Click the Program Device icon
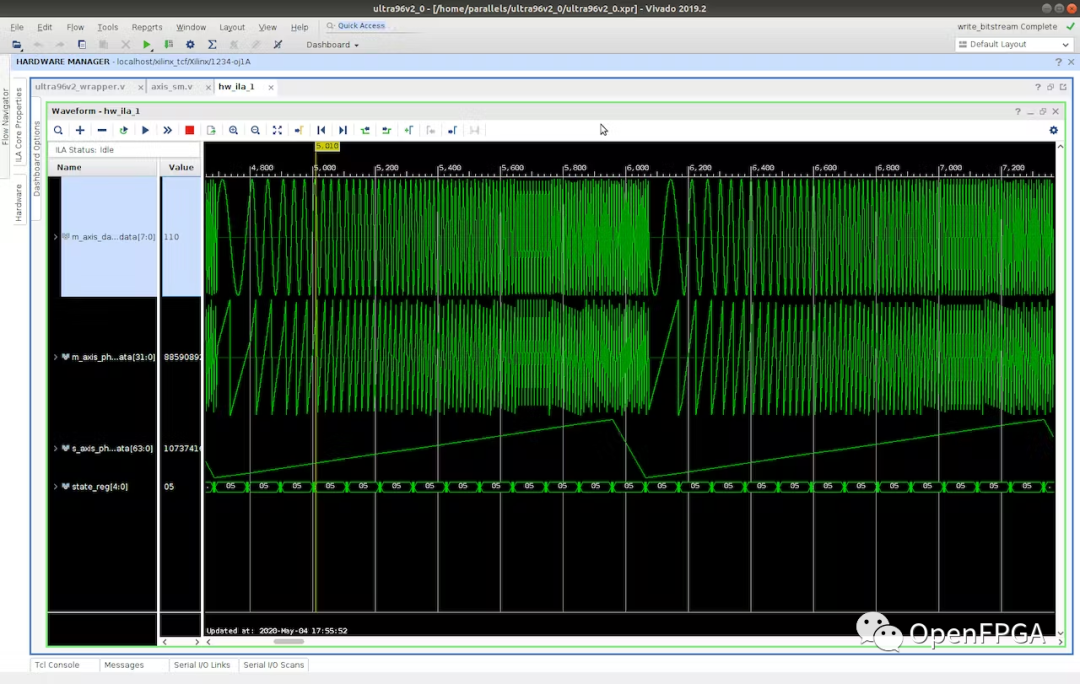Screen dimensions: 1080x684 pos(168,45)
